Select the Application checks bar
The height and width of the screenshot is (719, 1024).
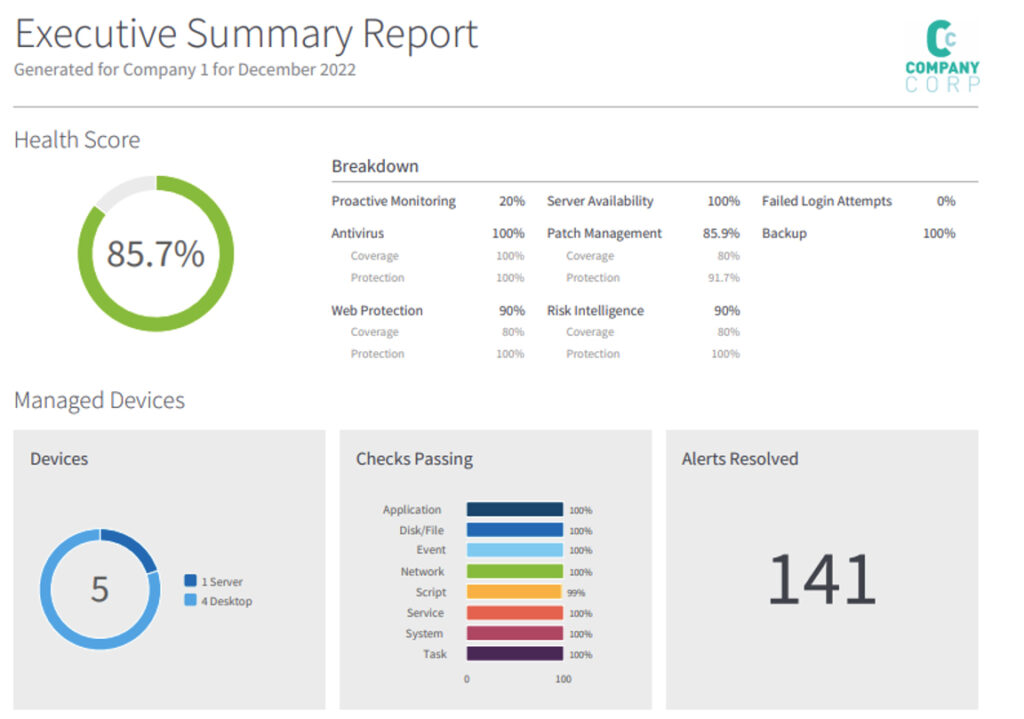pos(515,509)
